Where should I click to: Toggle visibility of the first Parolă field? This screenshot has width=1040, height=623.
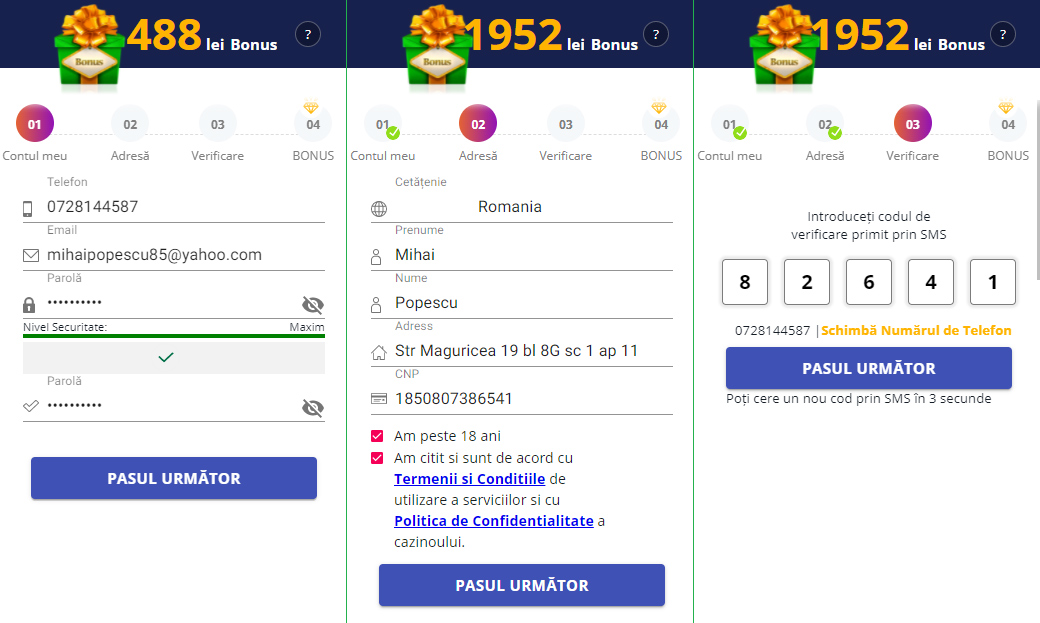(312, 305)
